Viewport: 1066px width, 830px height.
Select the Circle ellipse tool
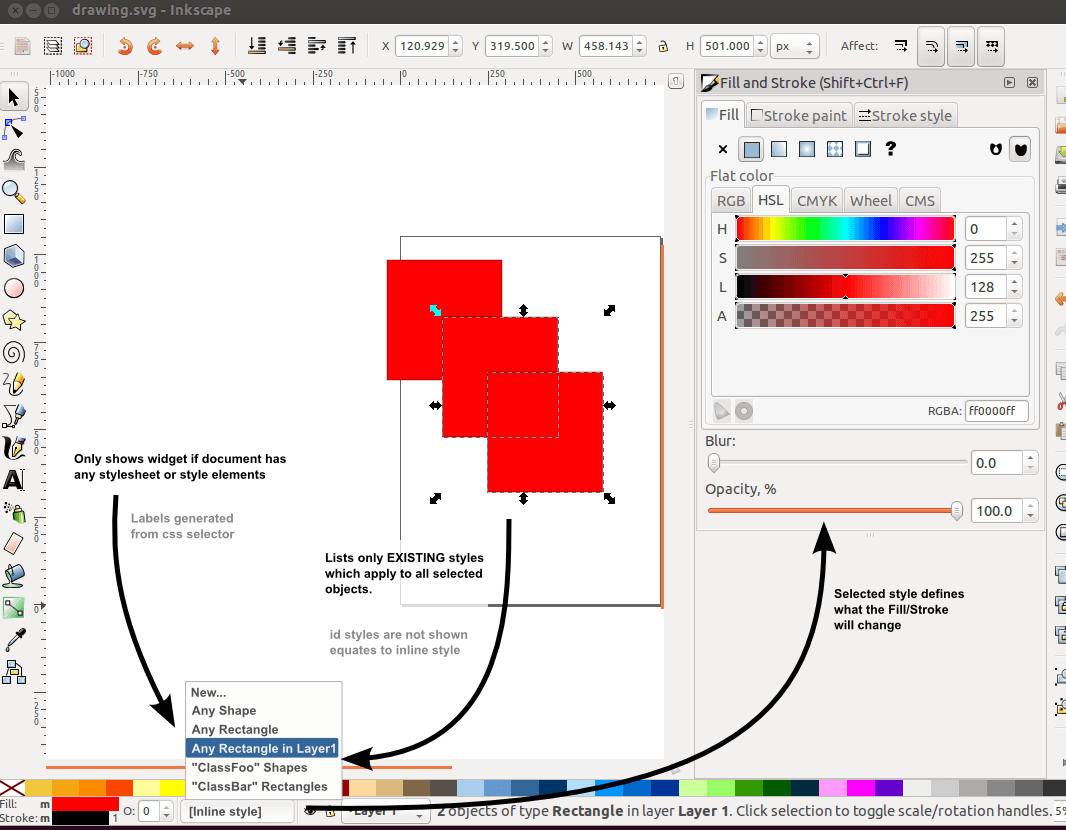pos(14,288)
